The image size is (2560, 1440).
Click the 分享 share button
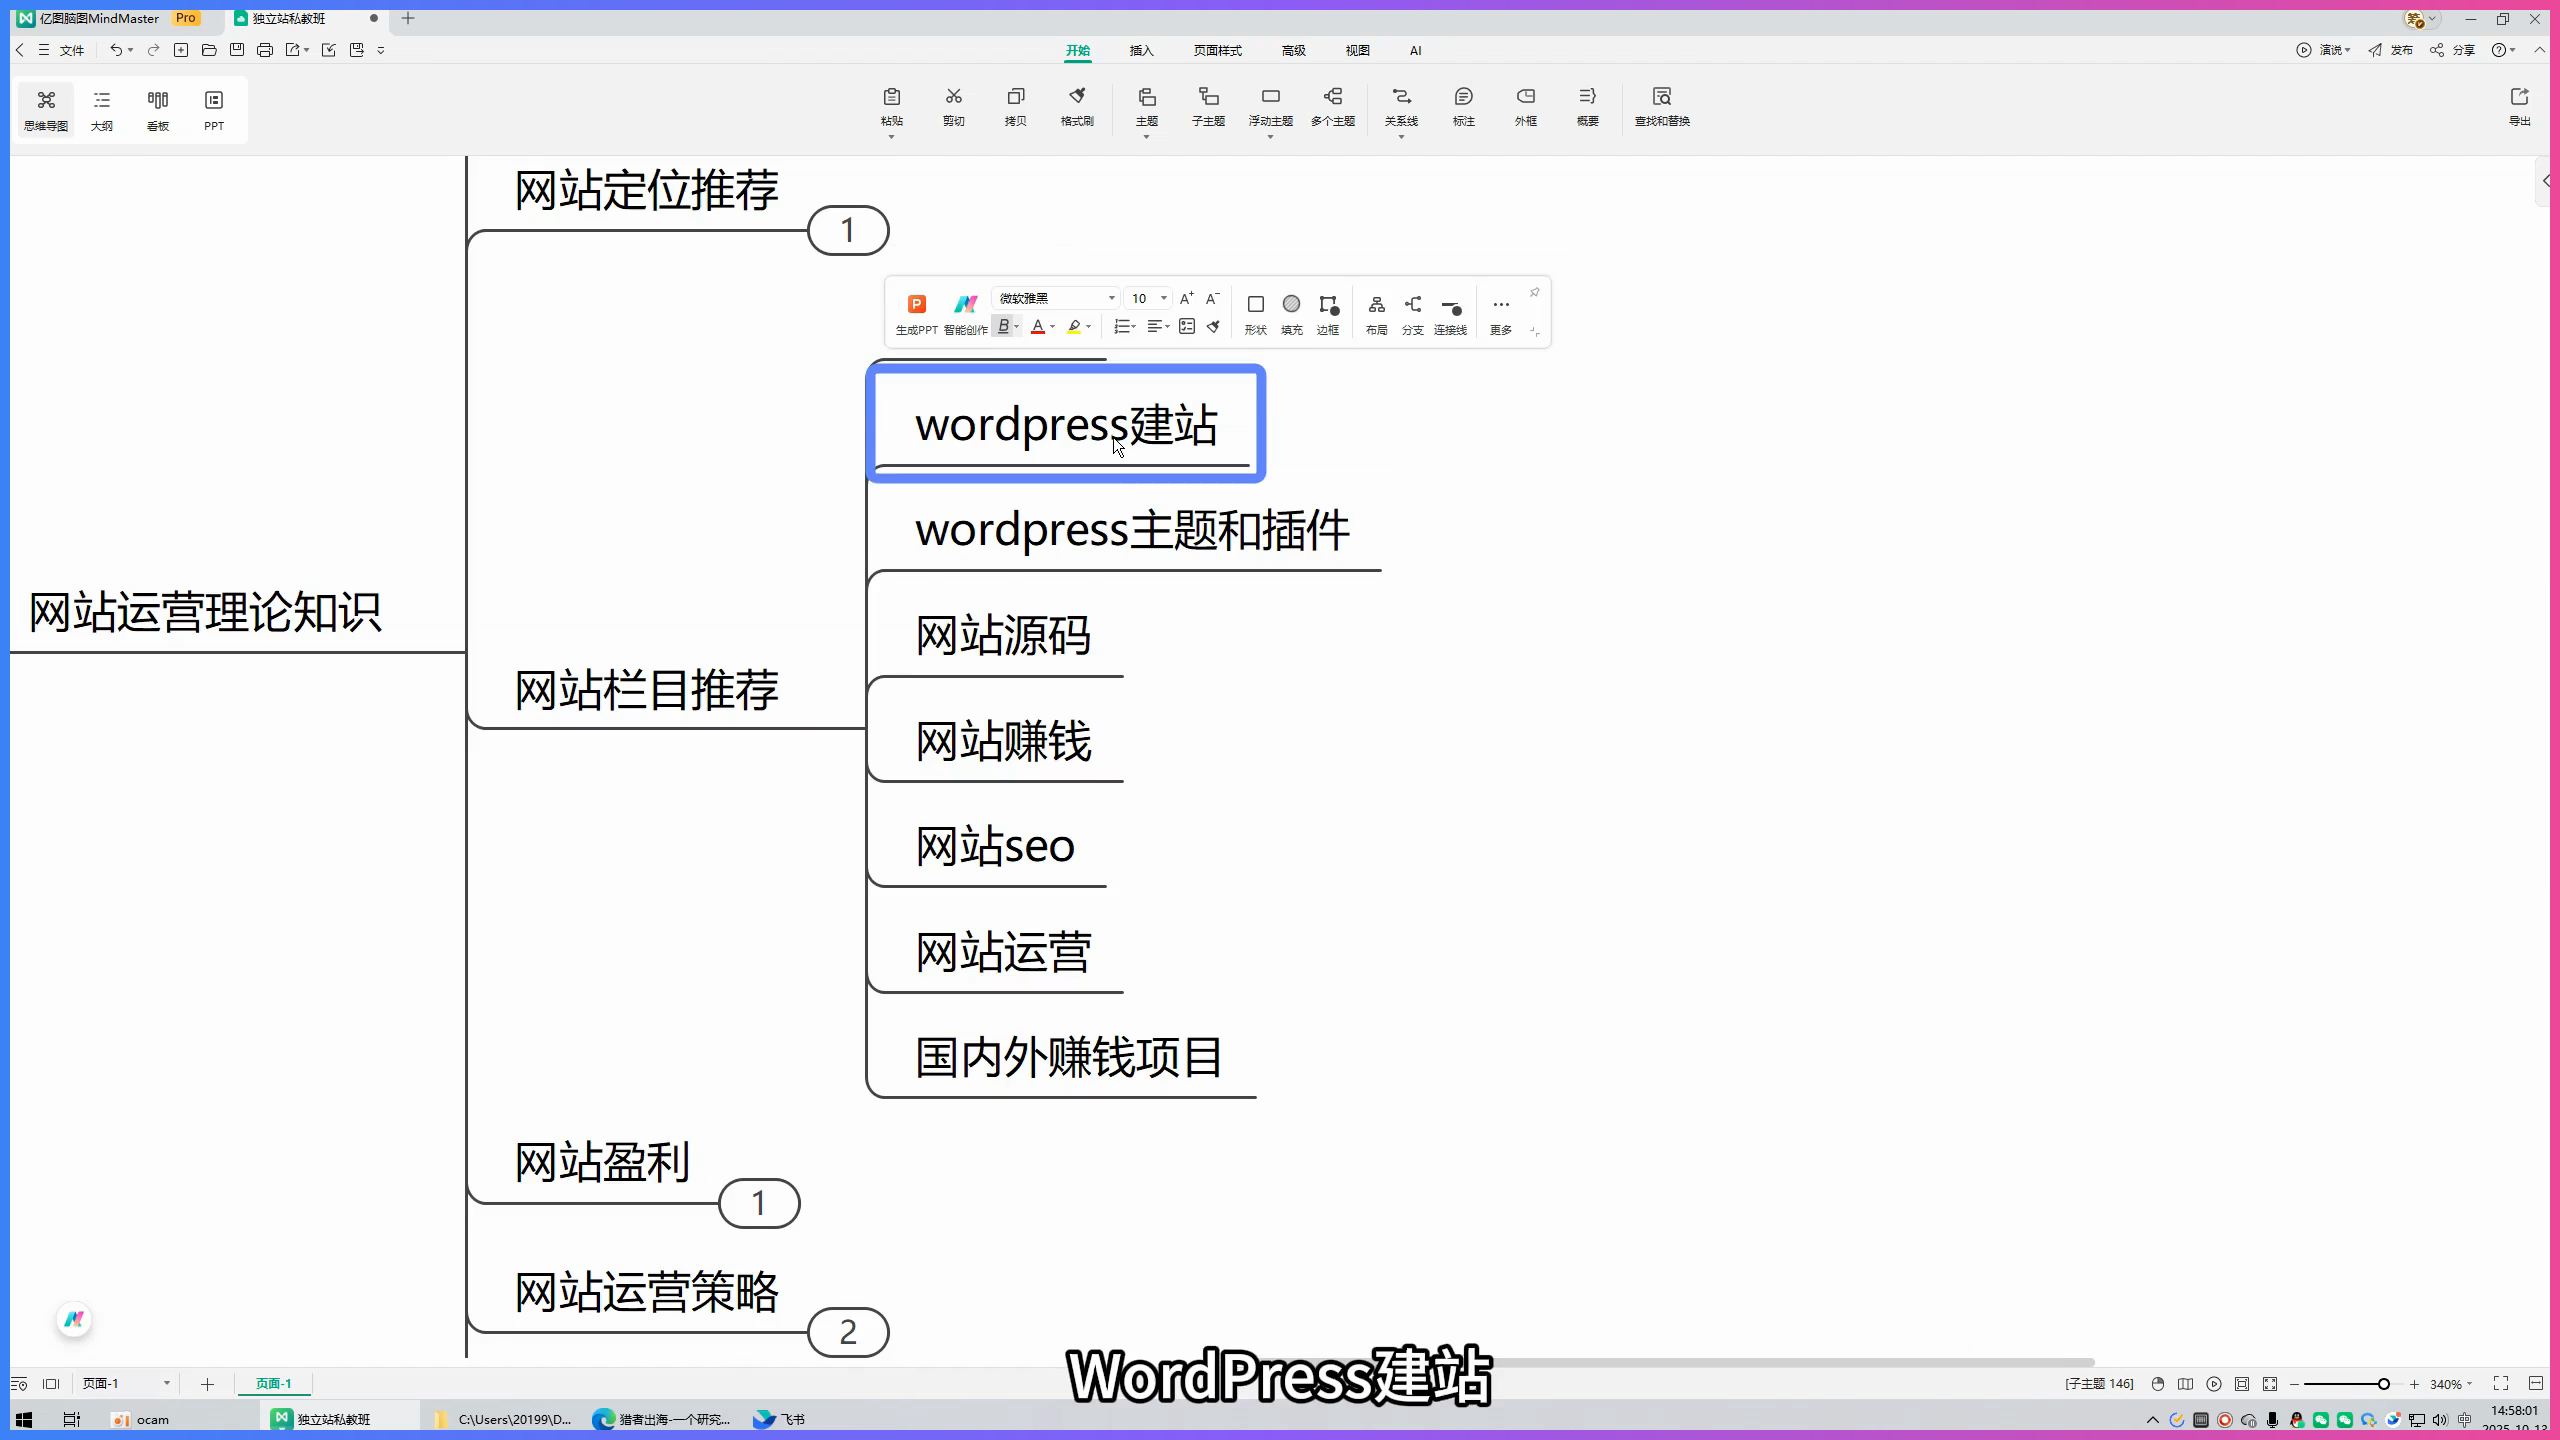pyautogui.click(x=2453, y=50)
